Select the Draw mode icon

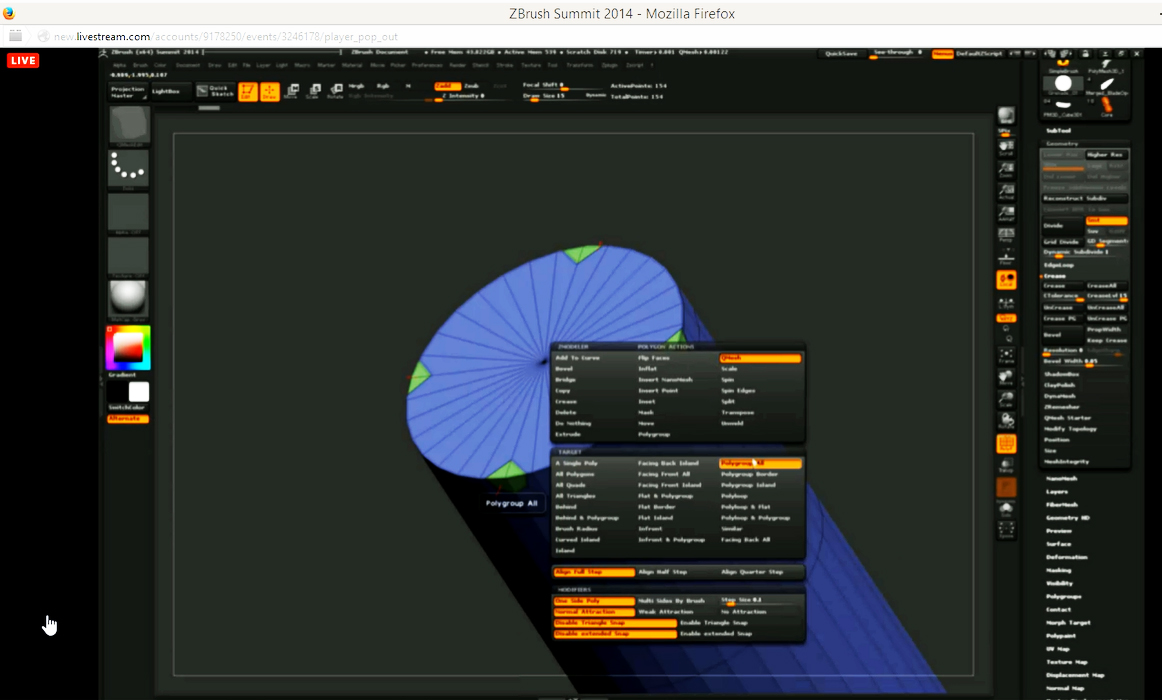coord(269,92)
